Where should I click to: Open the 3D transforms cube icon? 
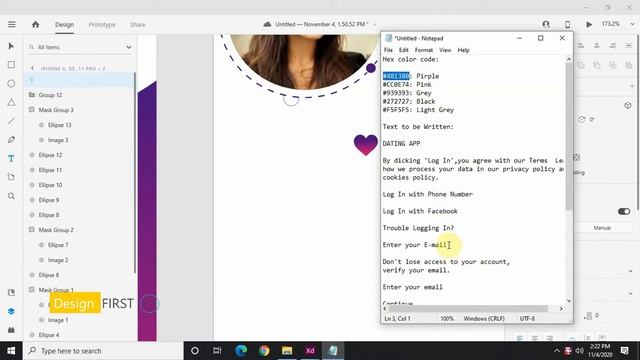(628, 106)
